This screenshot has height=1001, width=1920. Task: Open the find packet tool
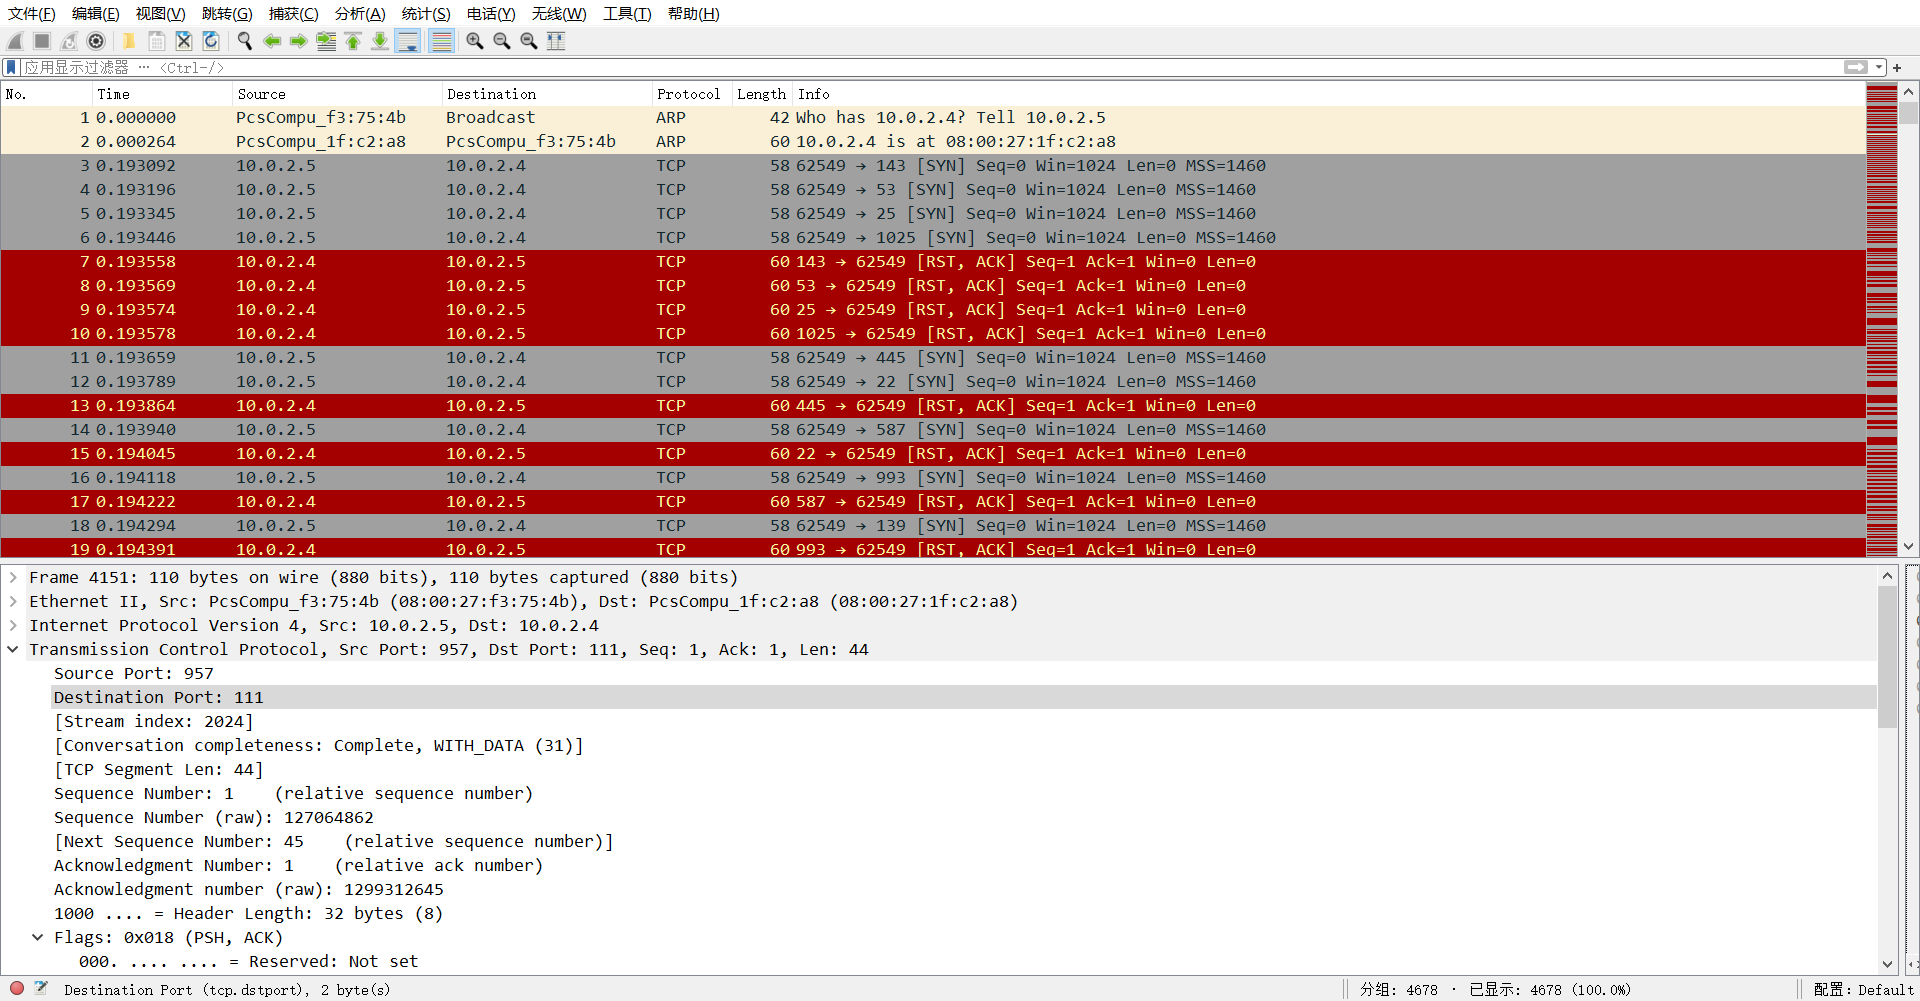[244, 41]
